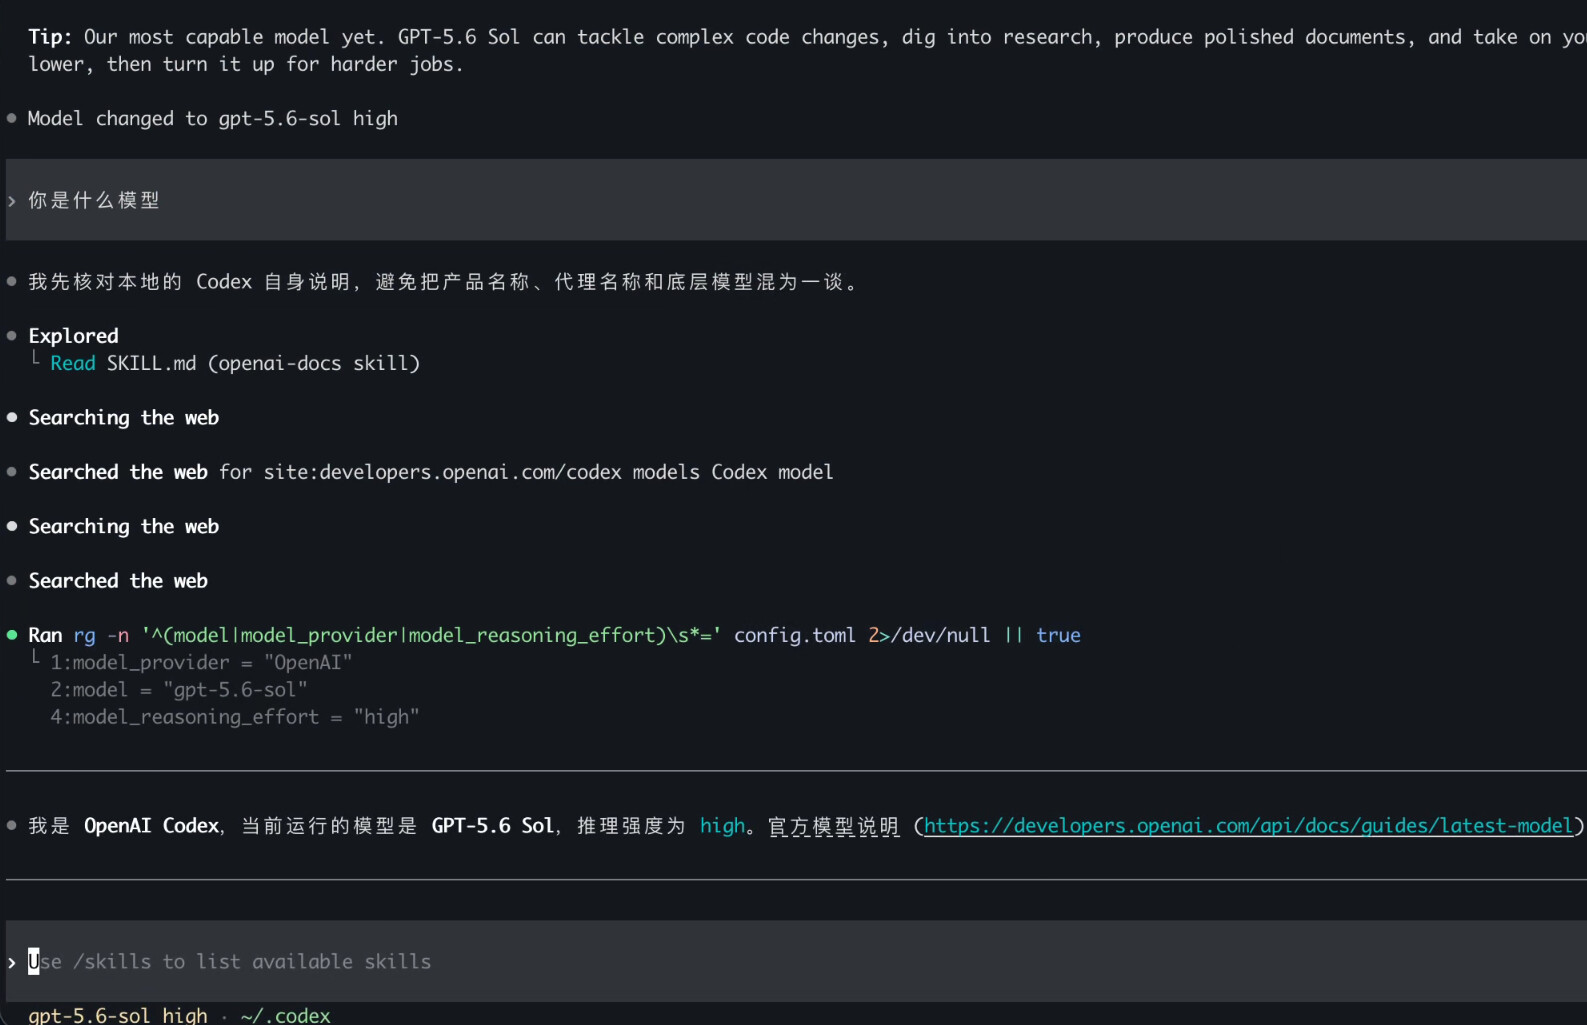
Task: Click the '~/.codex' path in the status line
Action: click(286, 1015)
